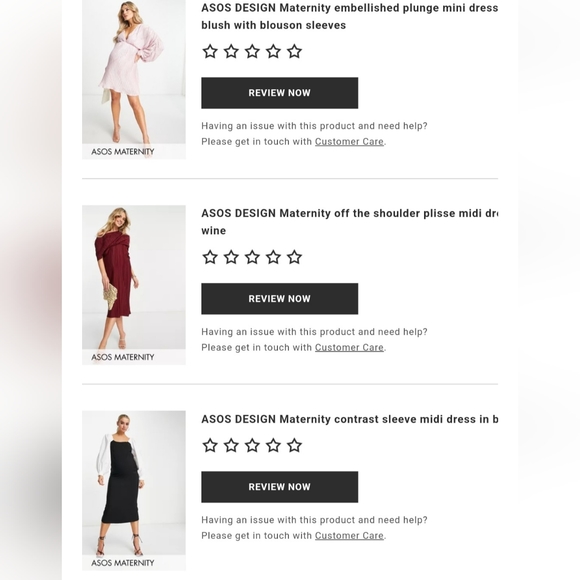Open the black contrast sleeve dress photo
This screenshot has width=580, height=580.
coord(134,490)
